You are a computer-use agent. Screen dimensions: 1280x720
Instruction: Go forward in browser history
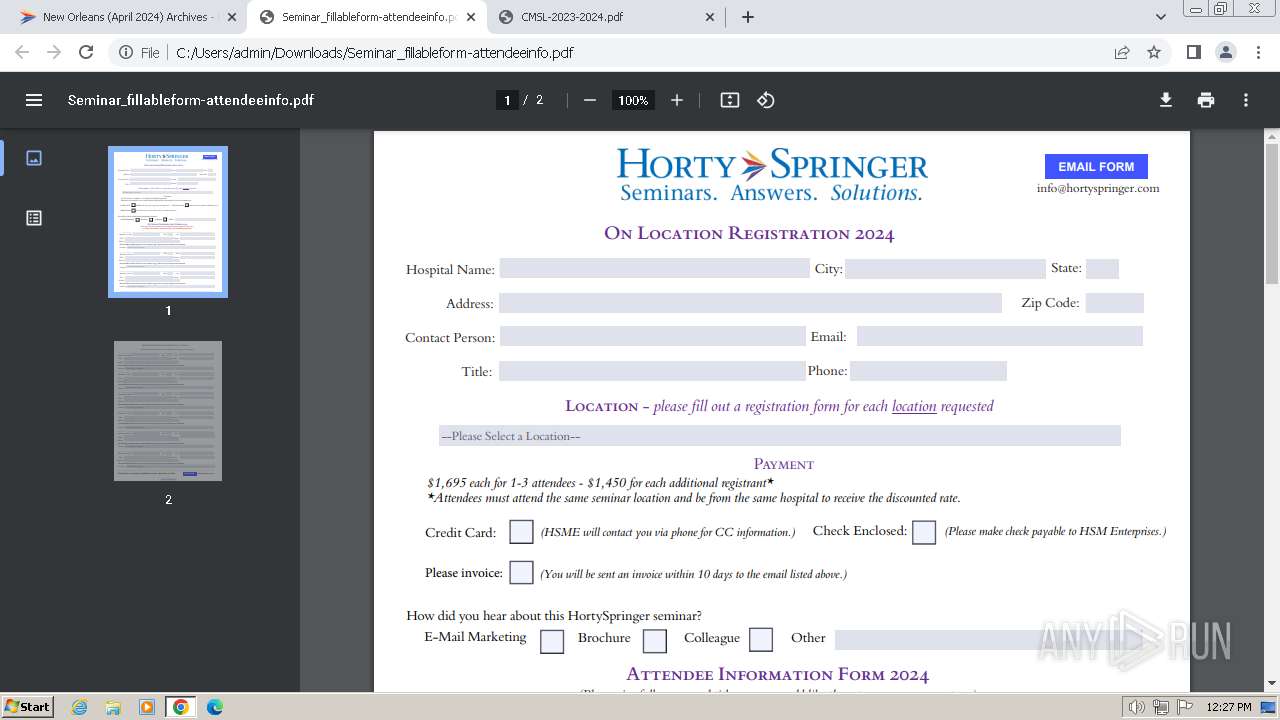pyautogui.click(x=54, y=52)
